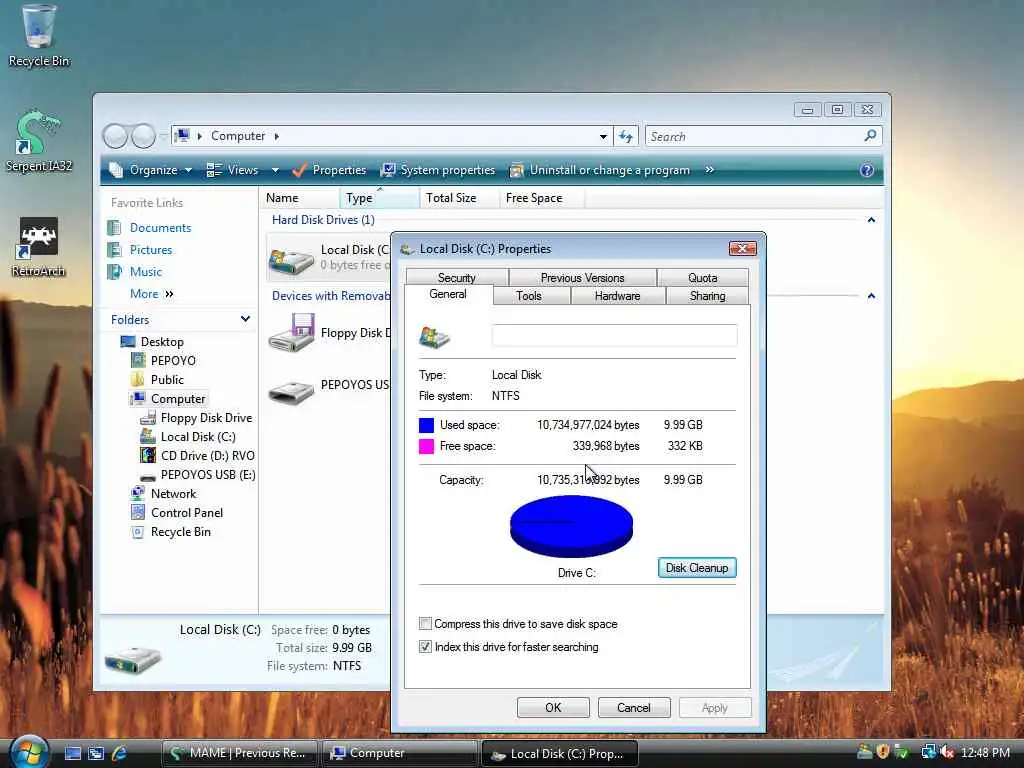Launch the Serpent IA32 desktop shortcut
Viewport: 1024px width, 768px height.
pos(39,141)
